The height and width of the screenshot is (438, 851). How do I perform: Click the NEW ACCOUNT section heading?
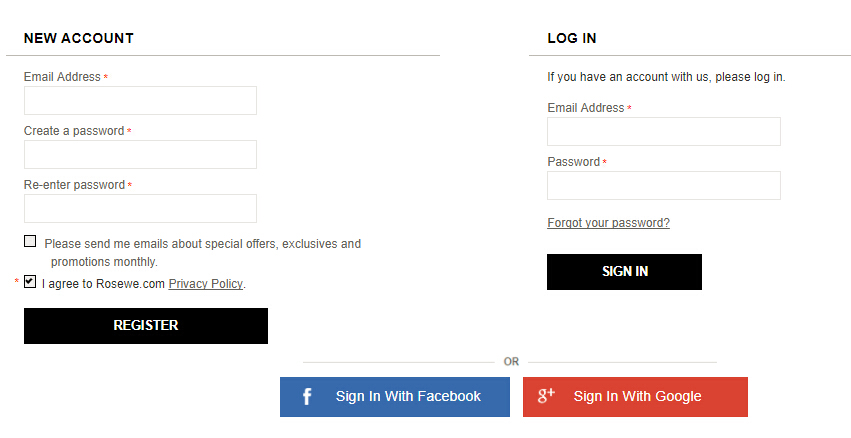[79, 38]
